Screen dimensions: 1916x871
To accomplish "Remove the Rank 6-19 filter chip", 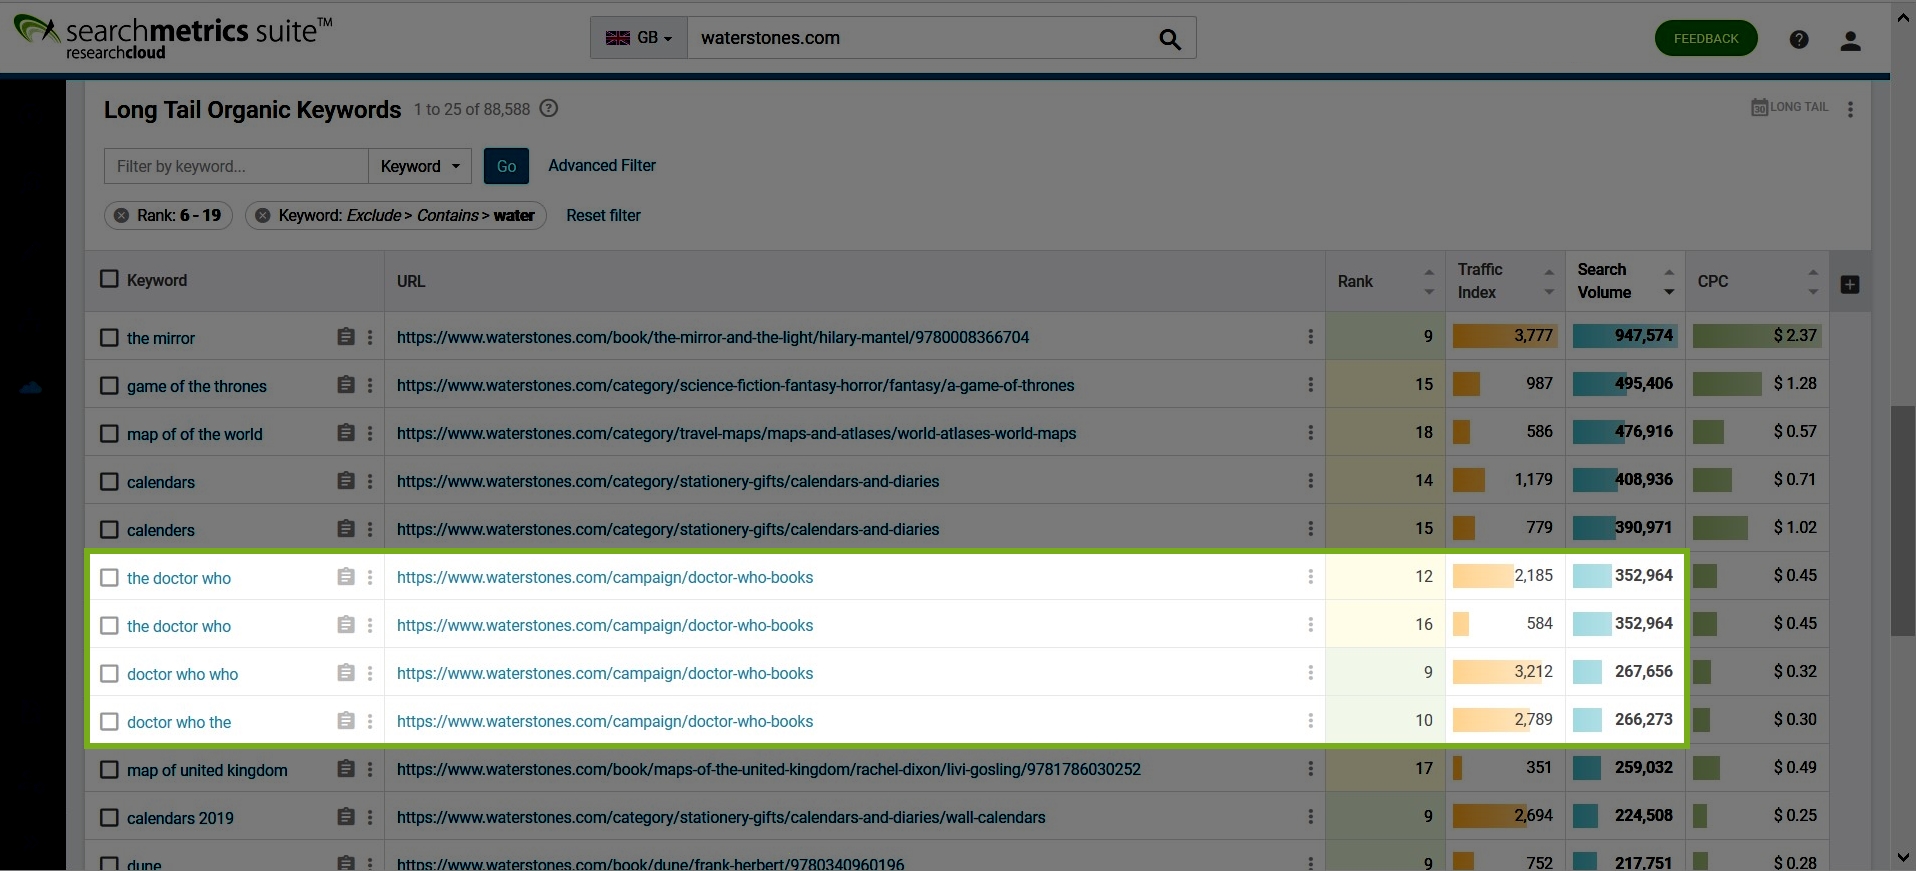I will coord(121,215).
